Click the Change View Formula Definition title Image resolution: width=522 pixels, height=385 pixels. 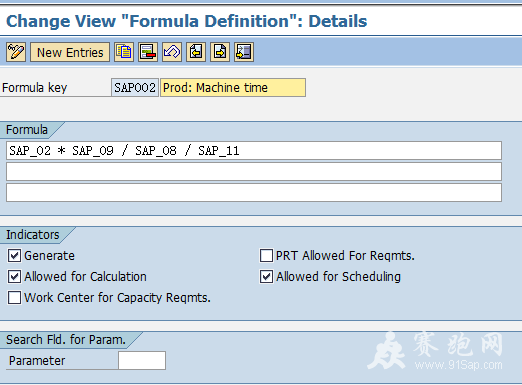coord(187,21)
